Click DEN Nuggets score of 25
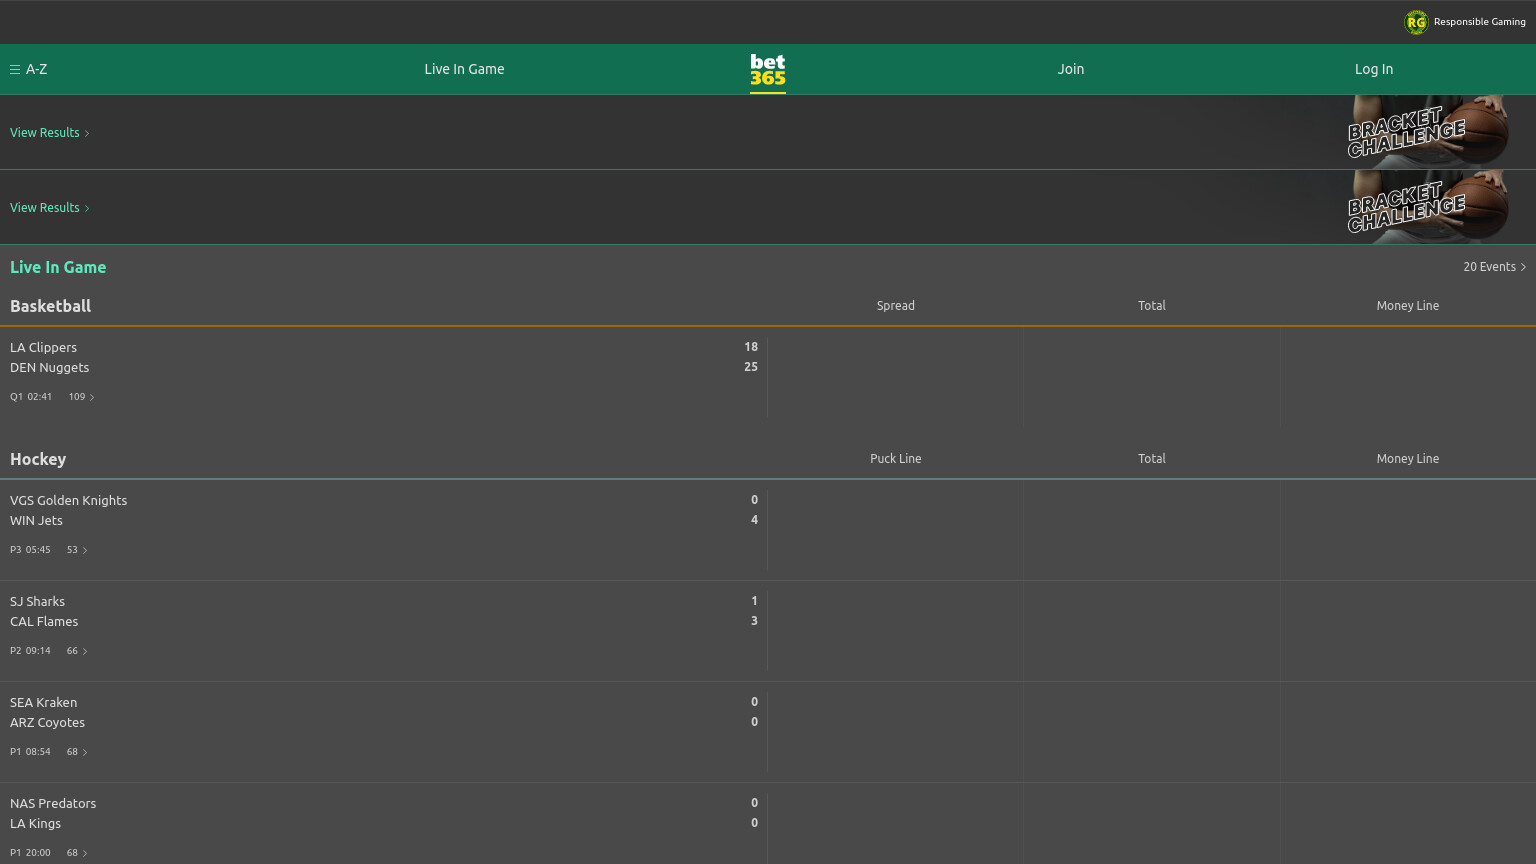The height and width of the screenshot is (864, 1536). point(751,367)
